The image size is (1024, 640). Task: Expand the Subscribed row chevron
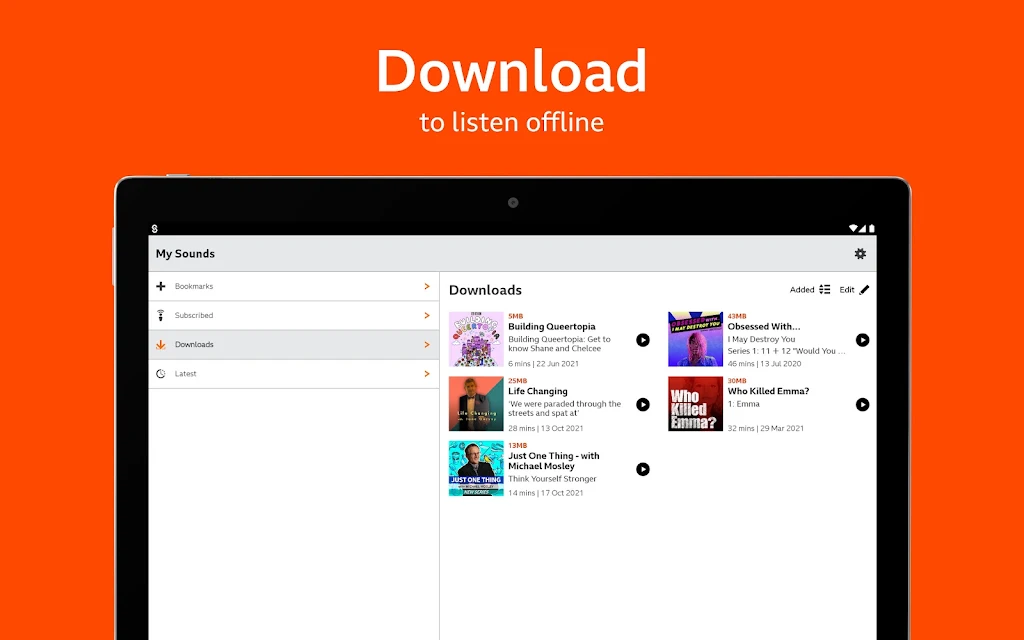coord(426,315)
